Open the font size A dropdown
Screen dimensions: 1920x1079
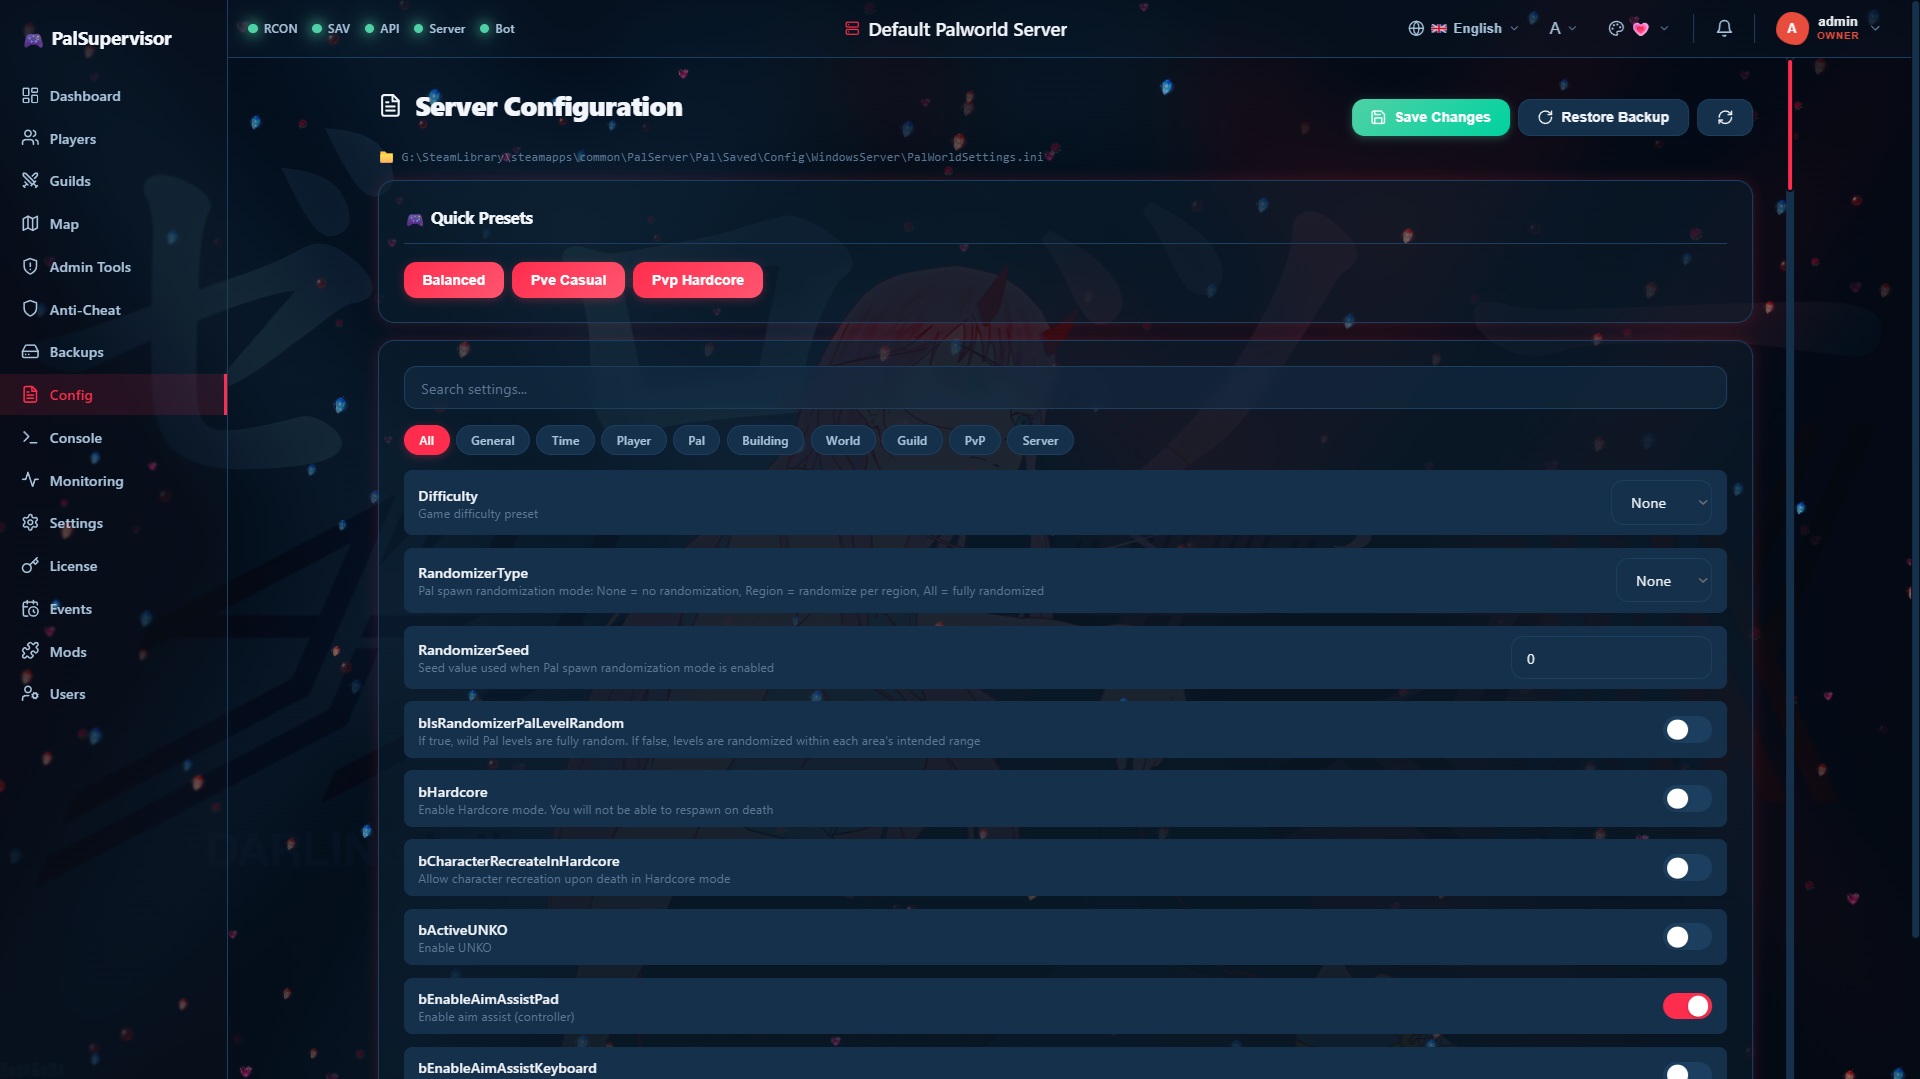coord(1562,29)
